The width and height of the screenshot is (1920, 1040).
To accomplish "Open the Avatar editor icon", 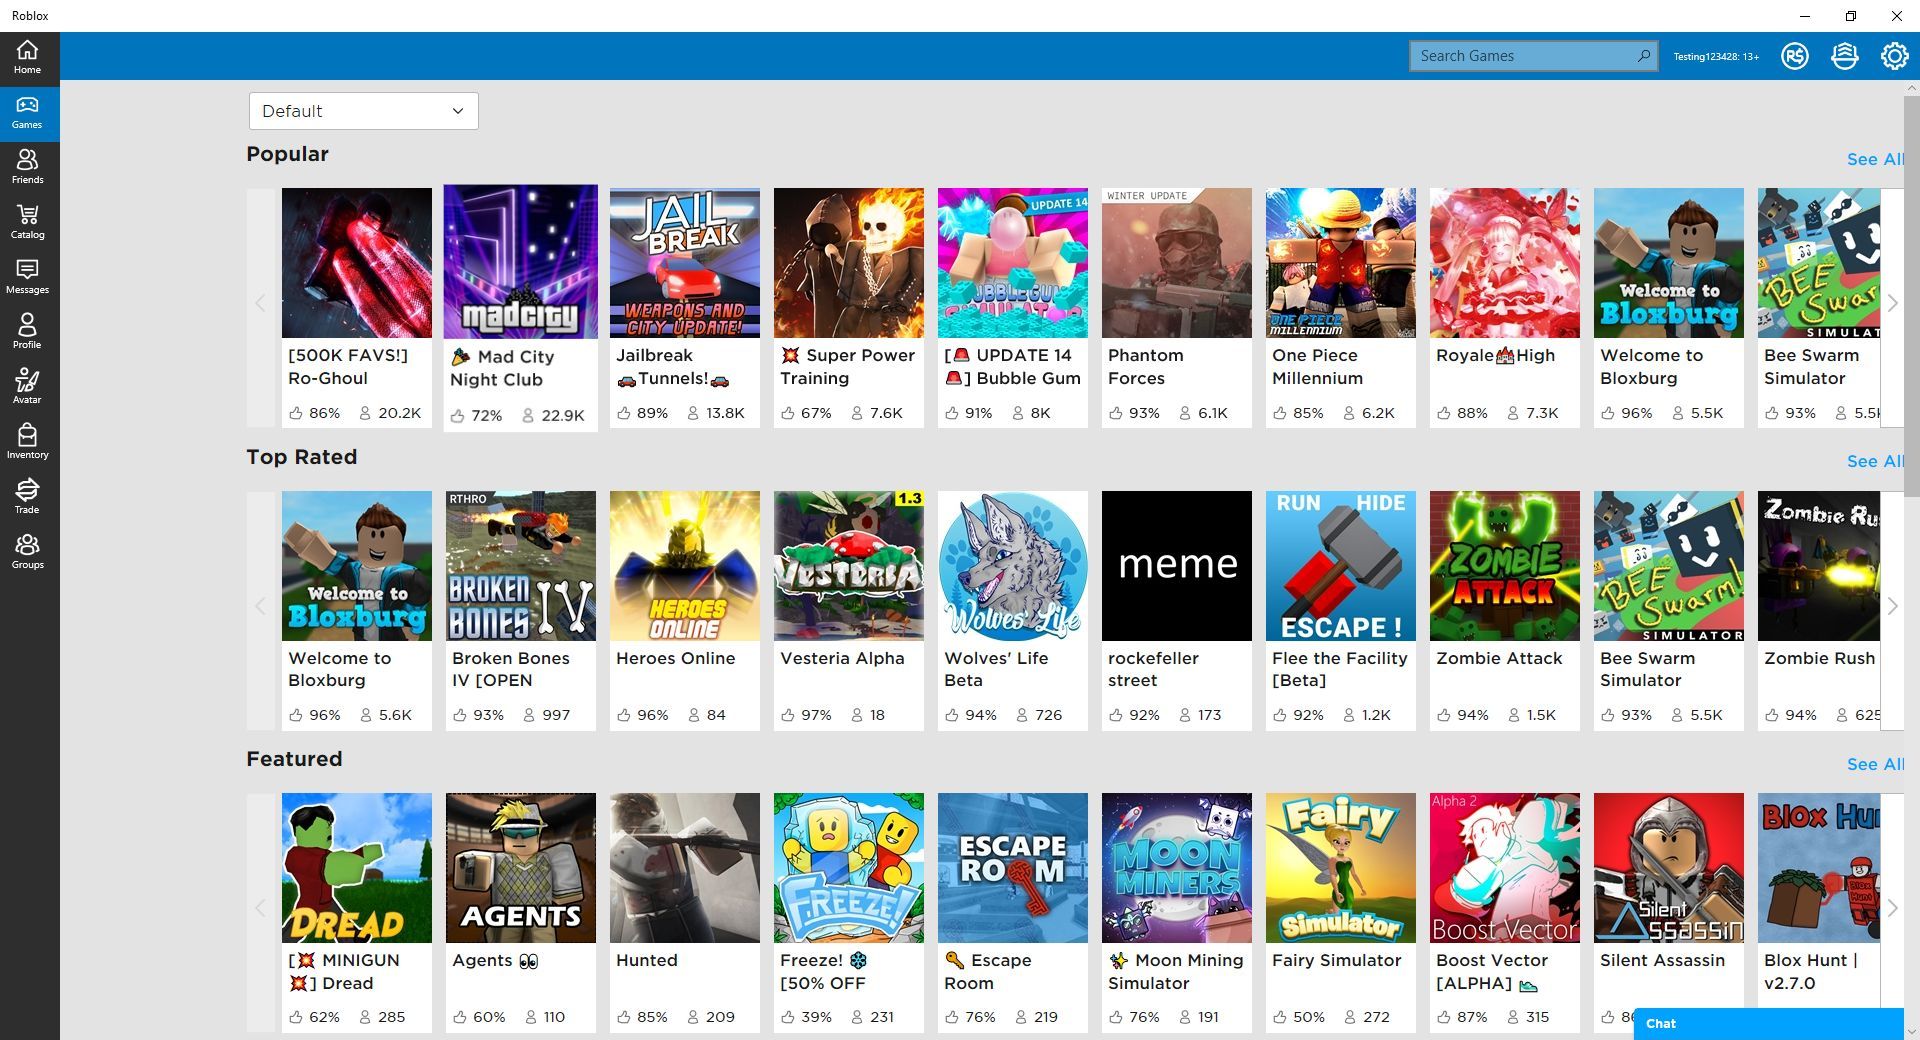I will pyautogui.click(x=27, y=386).
